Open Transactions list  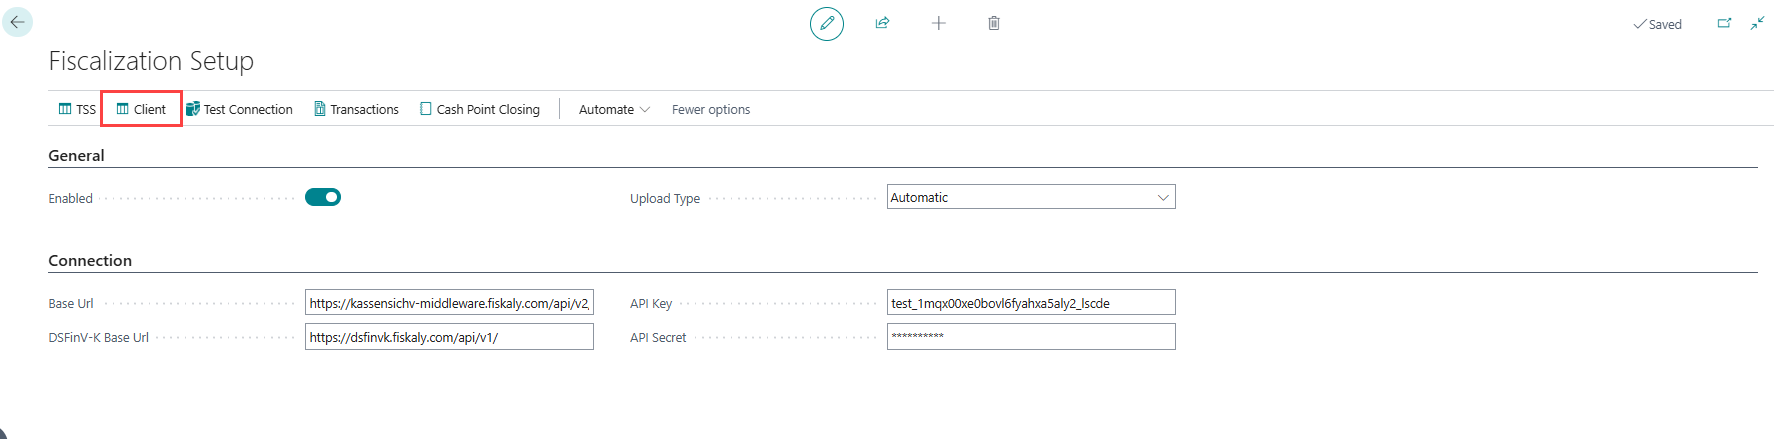pos(356,109)
